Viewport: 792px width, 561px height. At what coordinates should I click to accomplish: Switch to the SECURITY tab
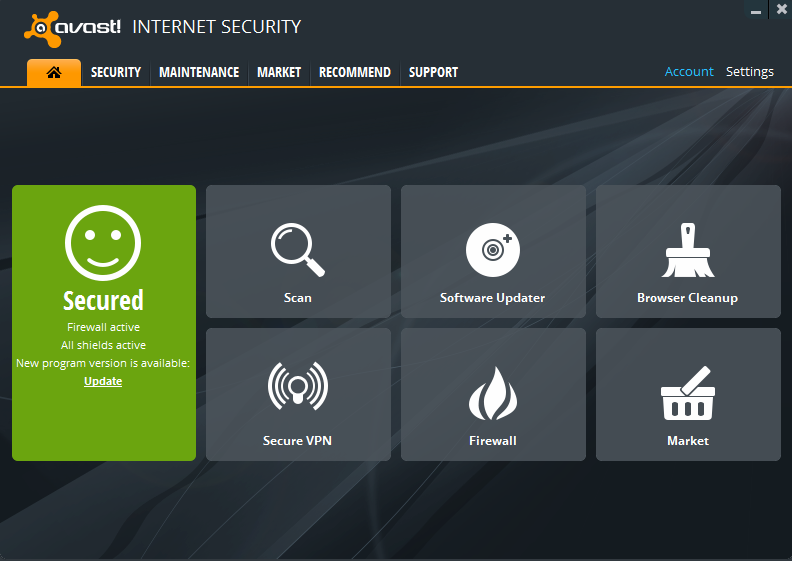click(116, 72)
